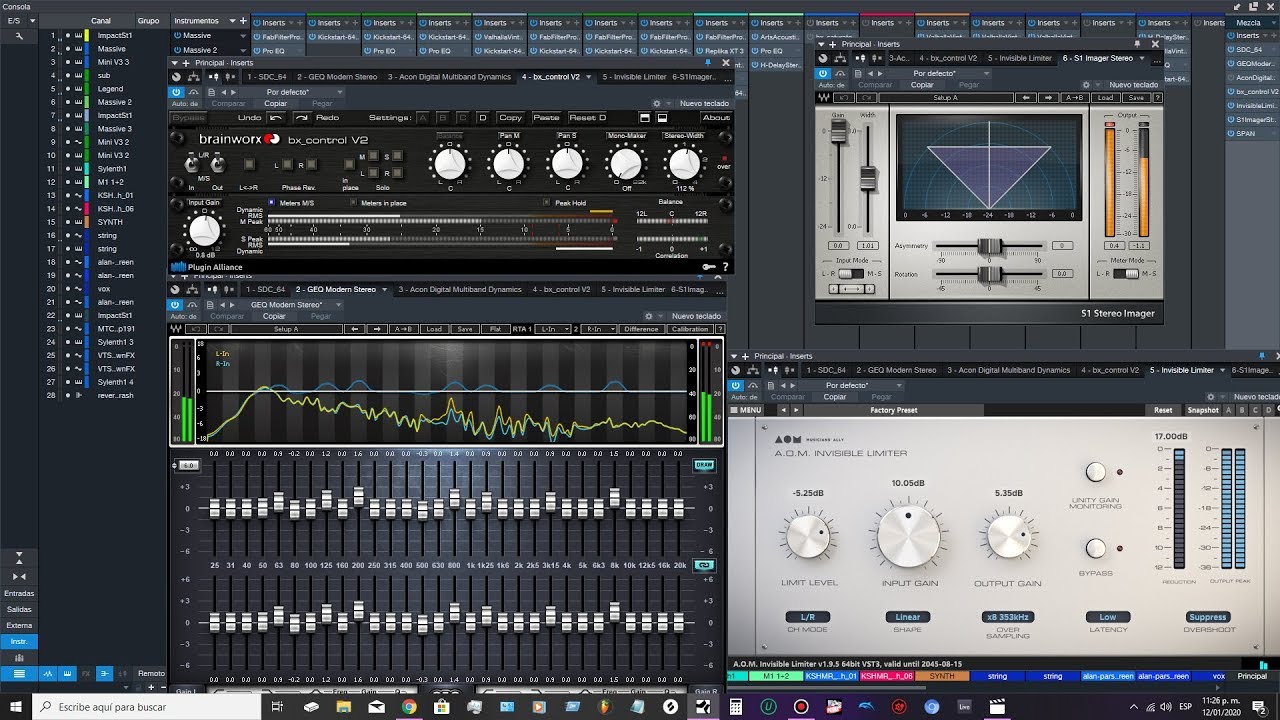This screenshot has width=1280, height=720.
Task: Click the Linear shape button
Action: (907, 617)
